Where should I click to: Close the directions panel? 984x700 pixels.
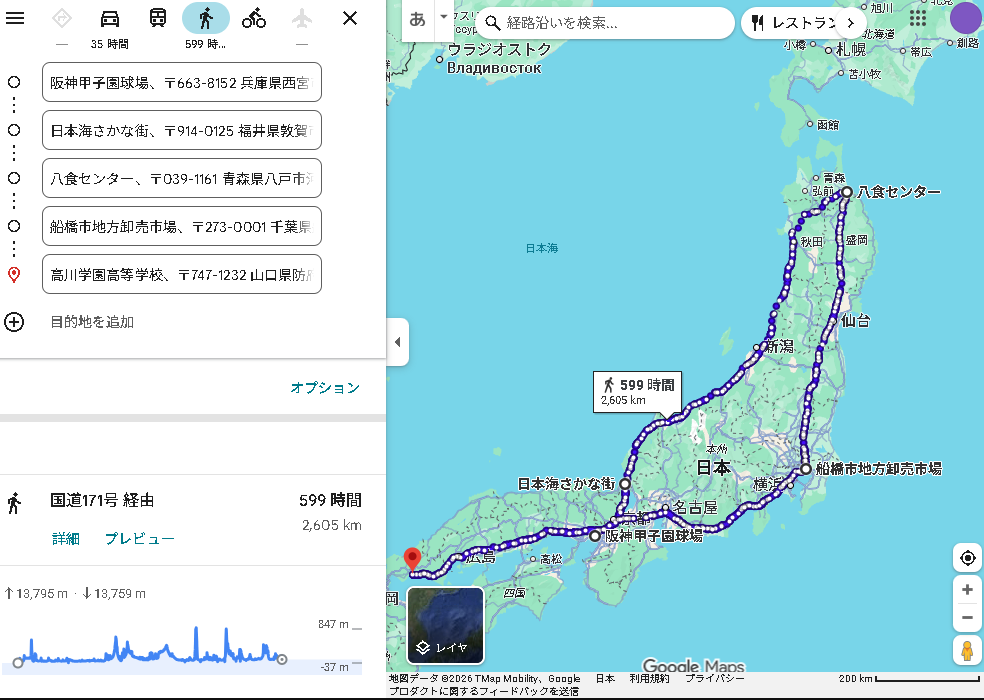(x=350, y=18)
